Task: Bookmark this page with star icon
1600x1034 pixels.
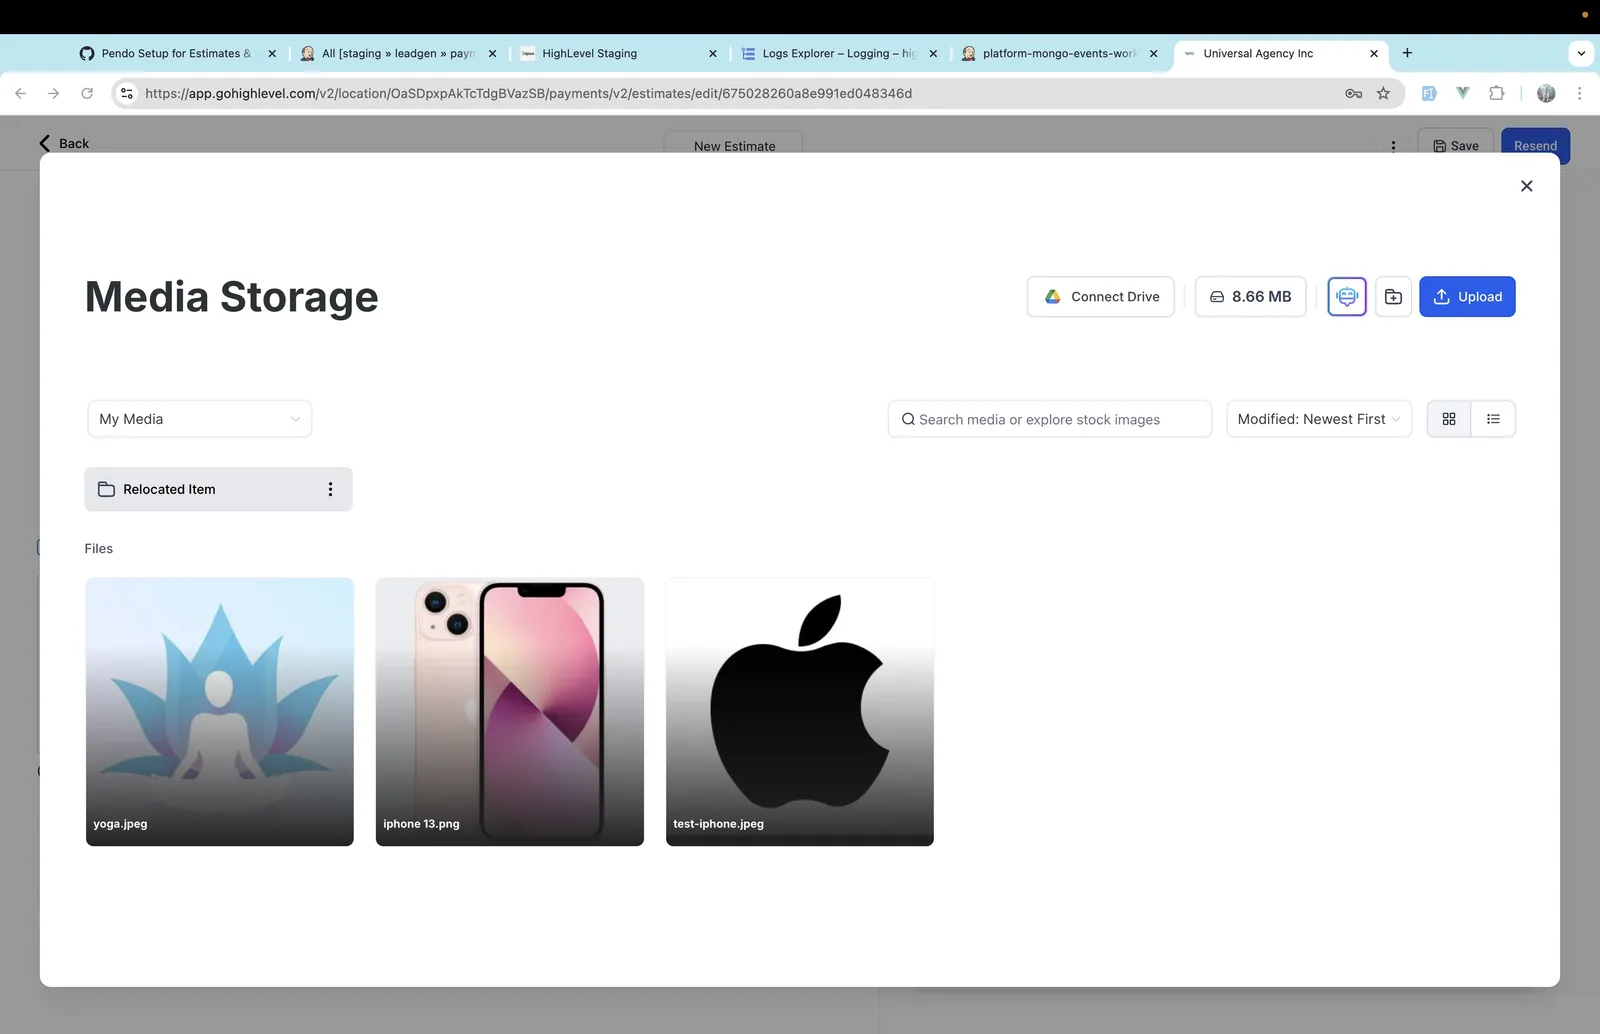Action: click(1383, 93)
